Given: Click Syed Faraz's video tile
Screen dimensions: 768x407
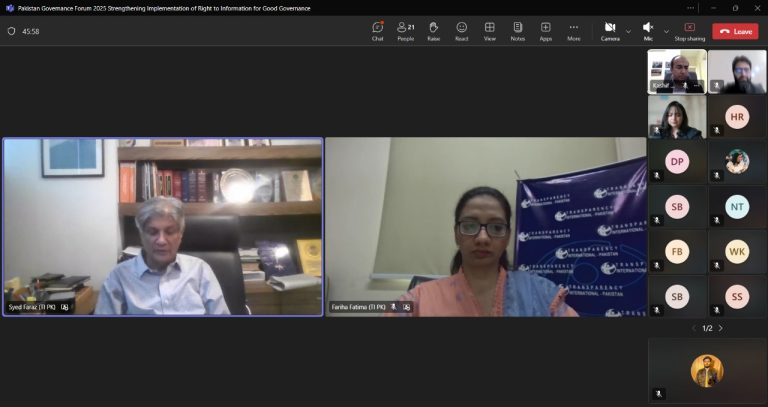Looking at the screenshot, I should click(163, 227).
